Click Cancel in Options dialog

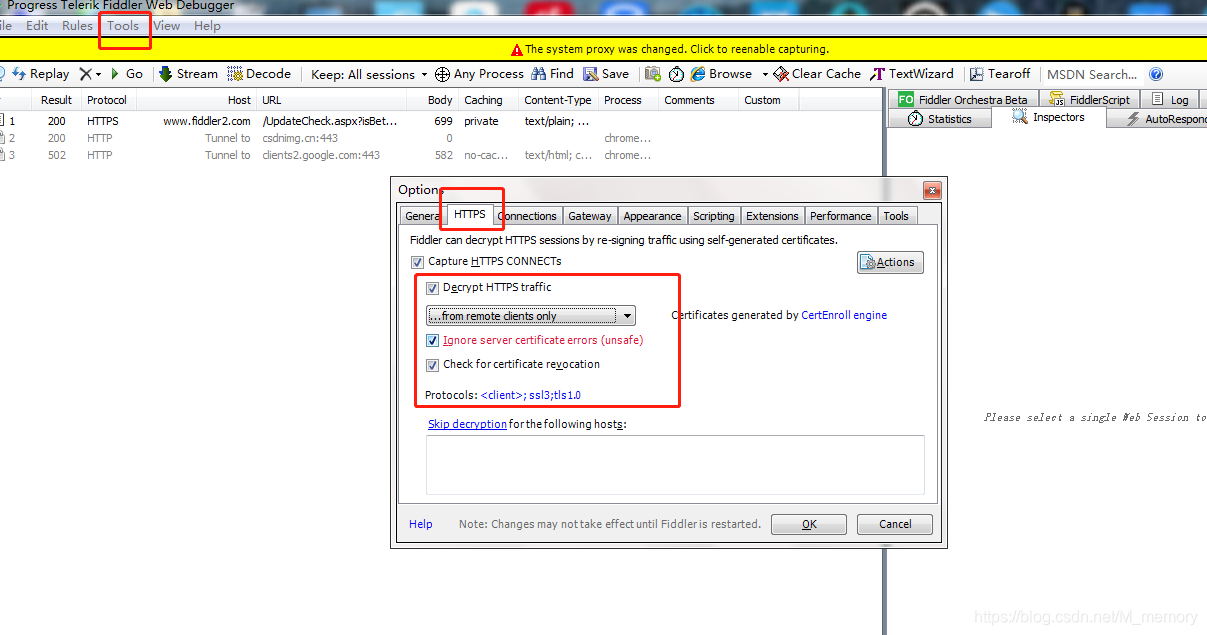[x=895, y=524]
